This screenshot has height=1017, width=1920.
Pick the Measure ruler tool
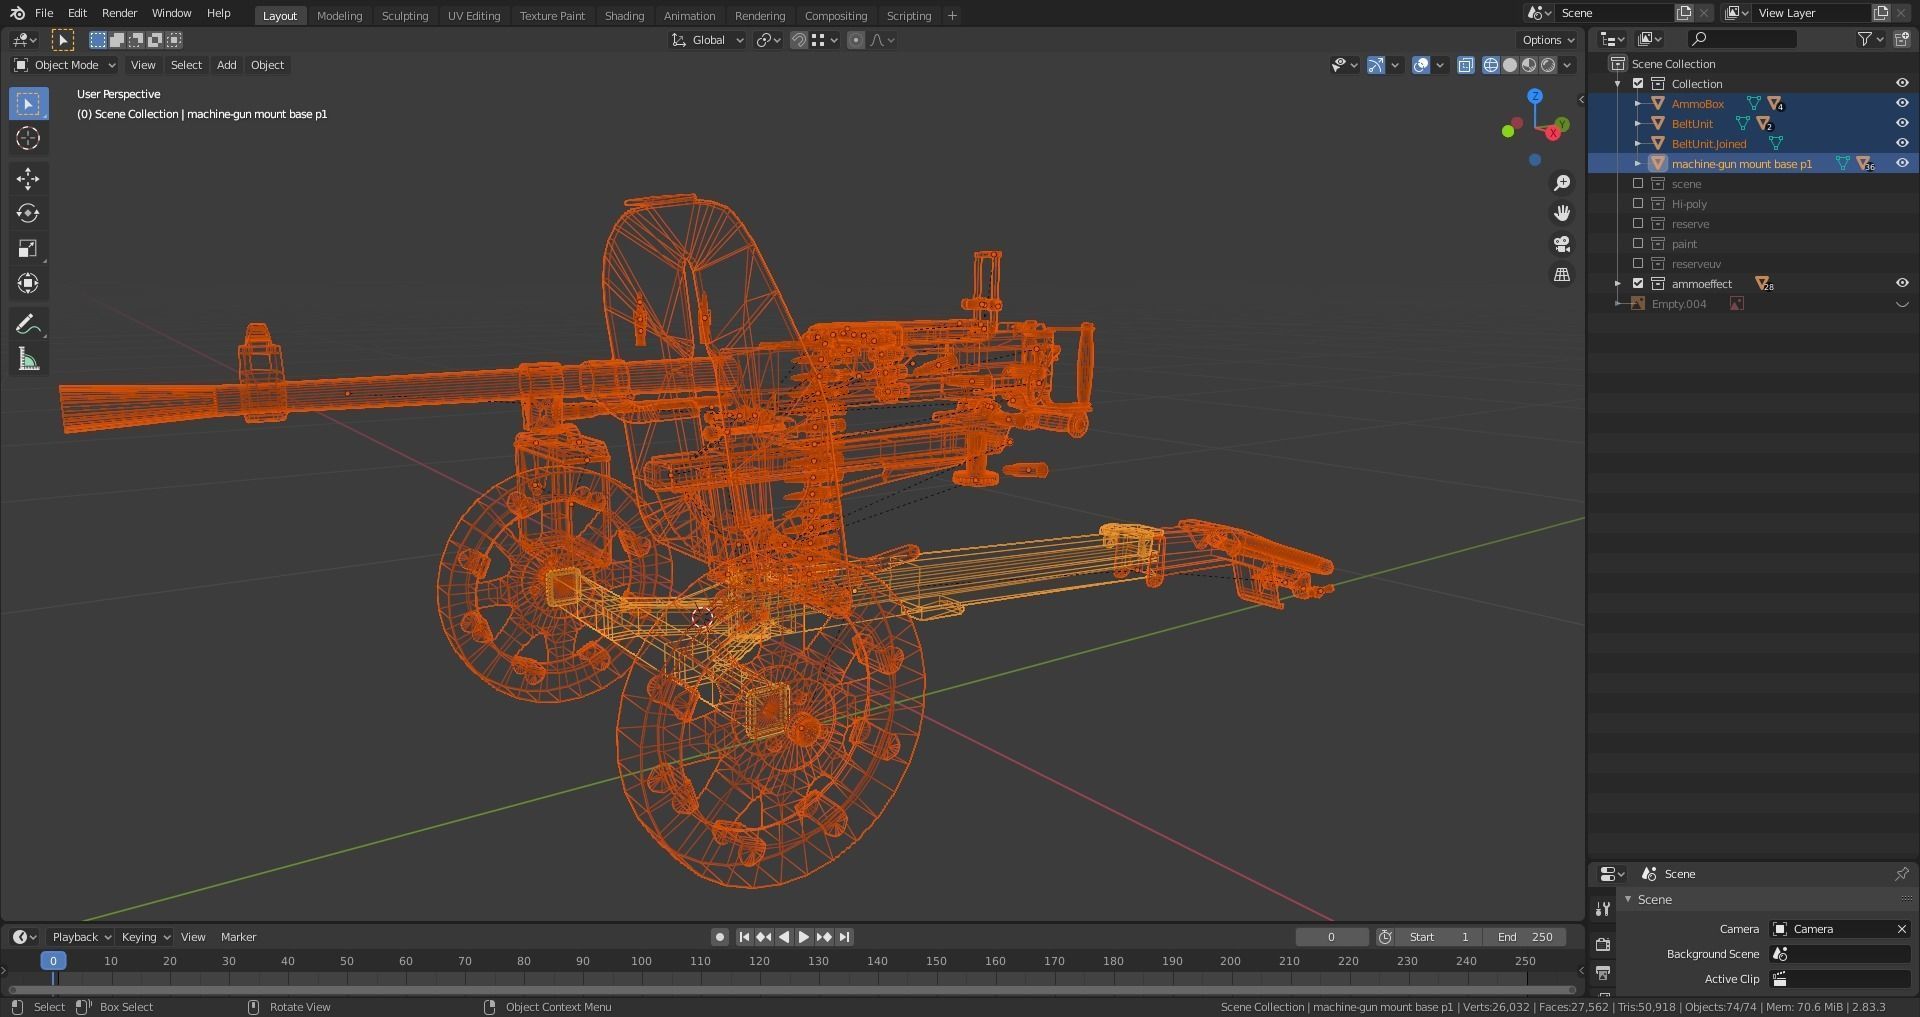click(x=28, y=360)
